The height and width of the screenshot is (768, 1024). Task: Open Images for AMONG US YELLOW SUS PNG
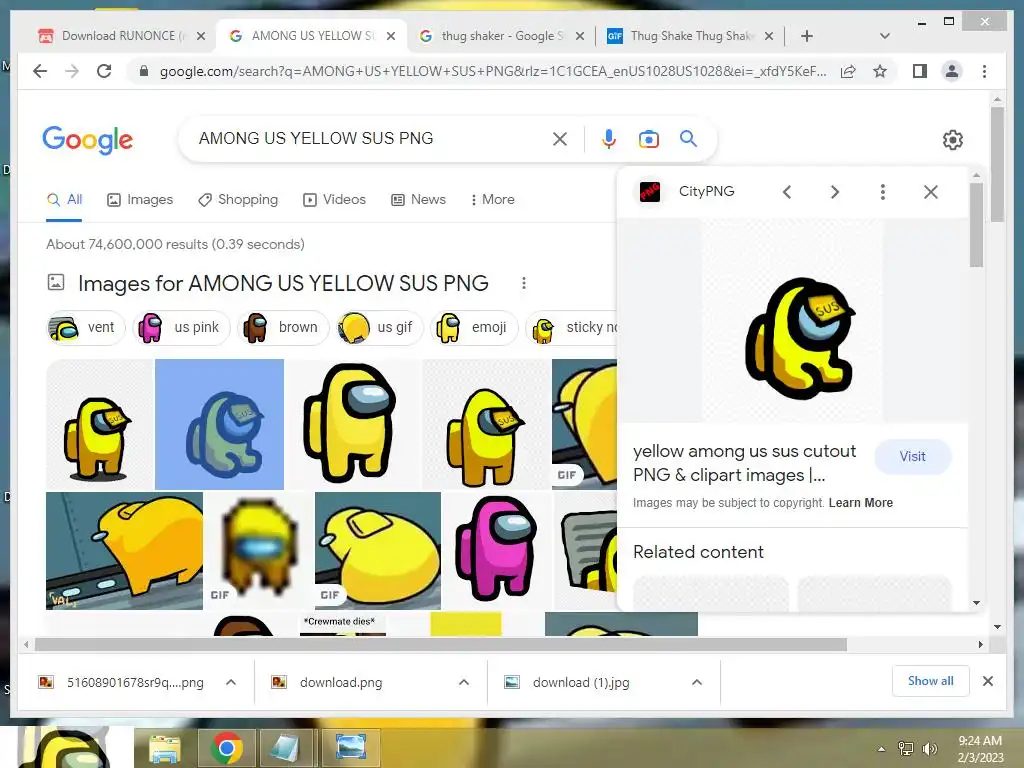pos(283,283)
